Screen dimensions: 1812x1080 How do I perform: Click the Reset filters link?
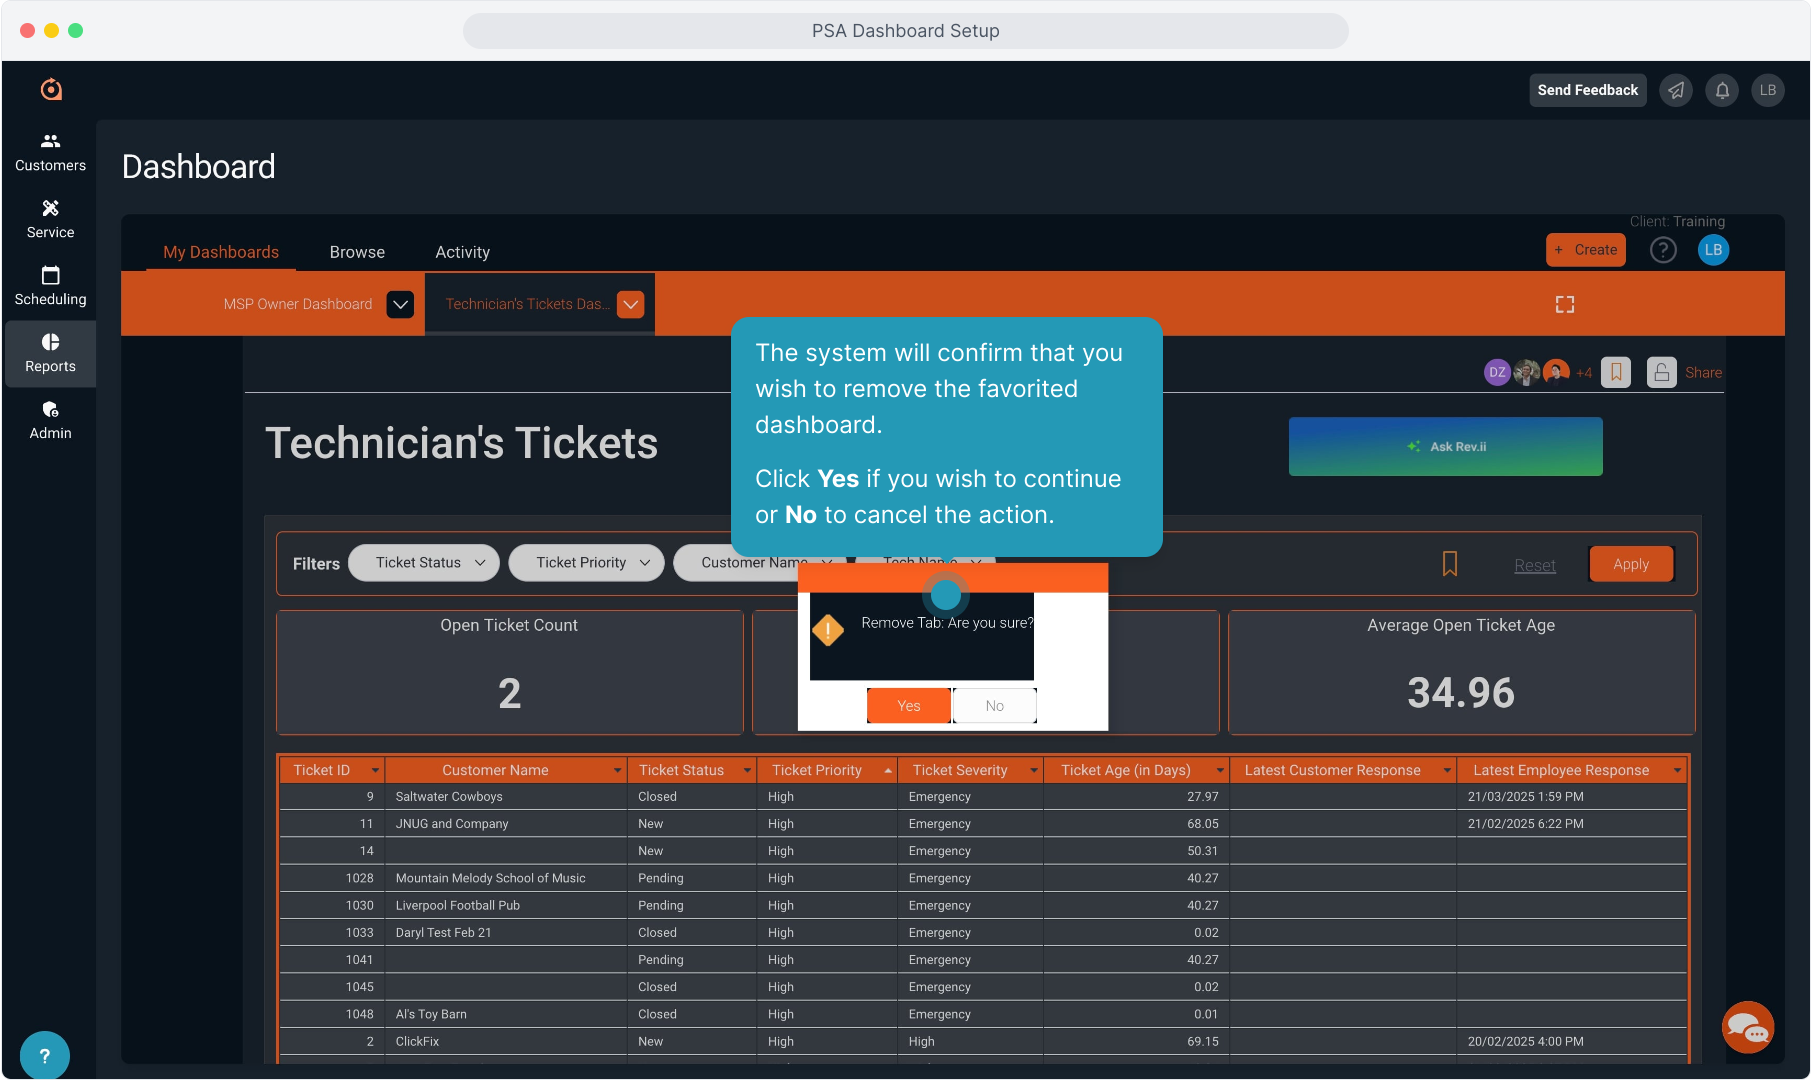tap(1535, 565)
